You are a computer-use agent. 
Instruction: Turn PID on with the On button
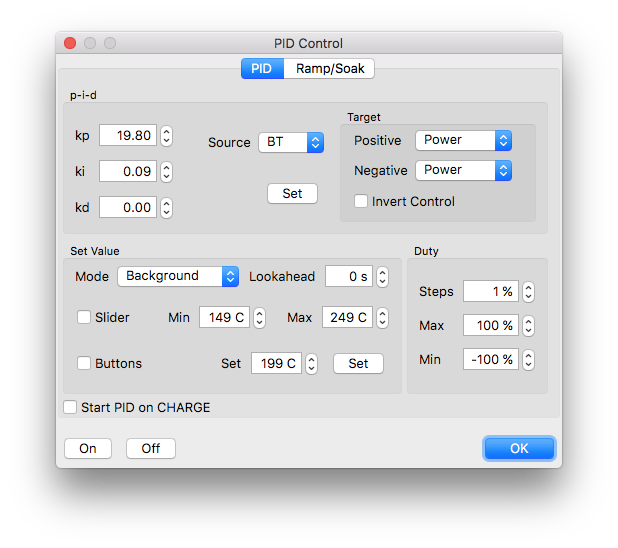[x=88, y=448]
